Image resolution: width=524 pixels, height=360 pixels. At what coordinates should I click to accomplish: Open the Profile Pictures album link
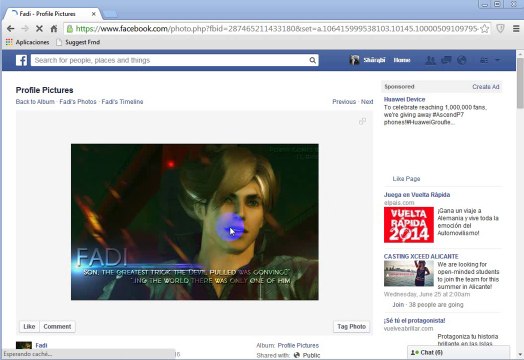pyautogui.click(x=298, y=345)
